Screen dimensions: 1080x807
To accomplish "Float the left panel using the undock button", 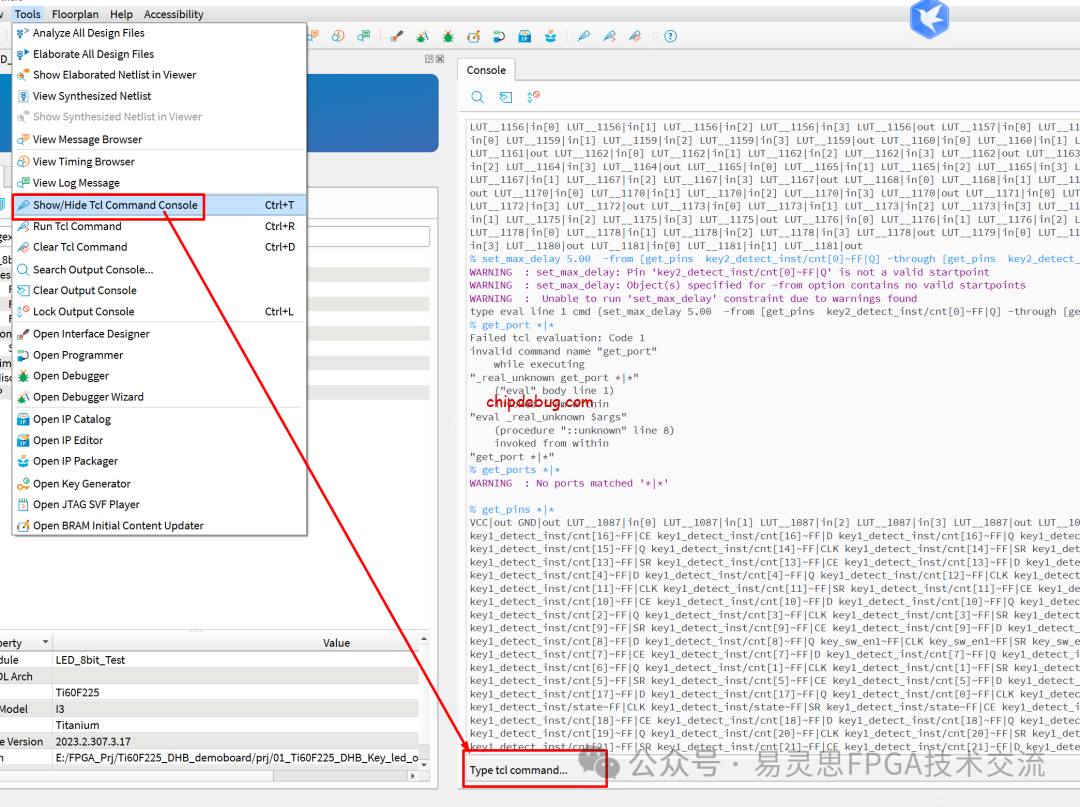I will [429, 59].
